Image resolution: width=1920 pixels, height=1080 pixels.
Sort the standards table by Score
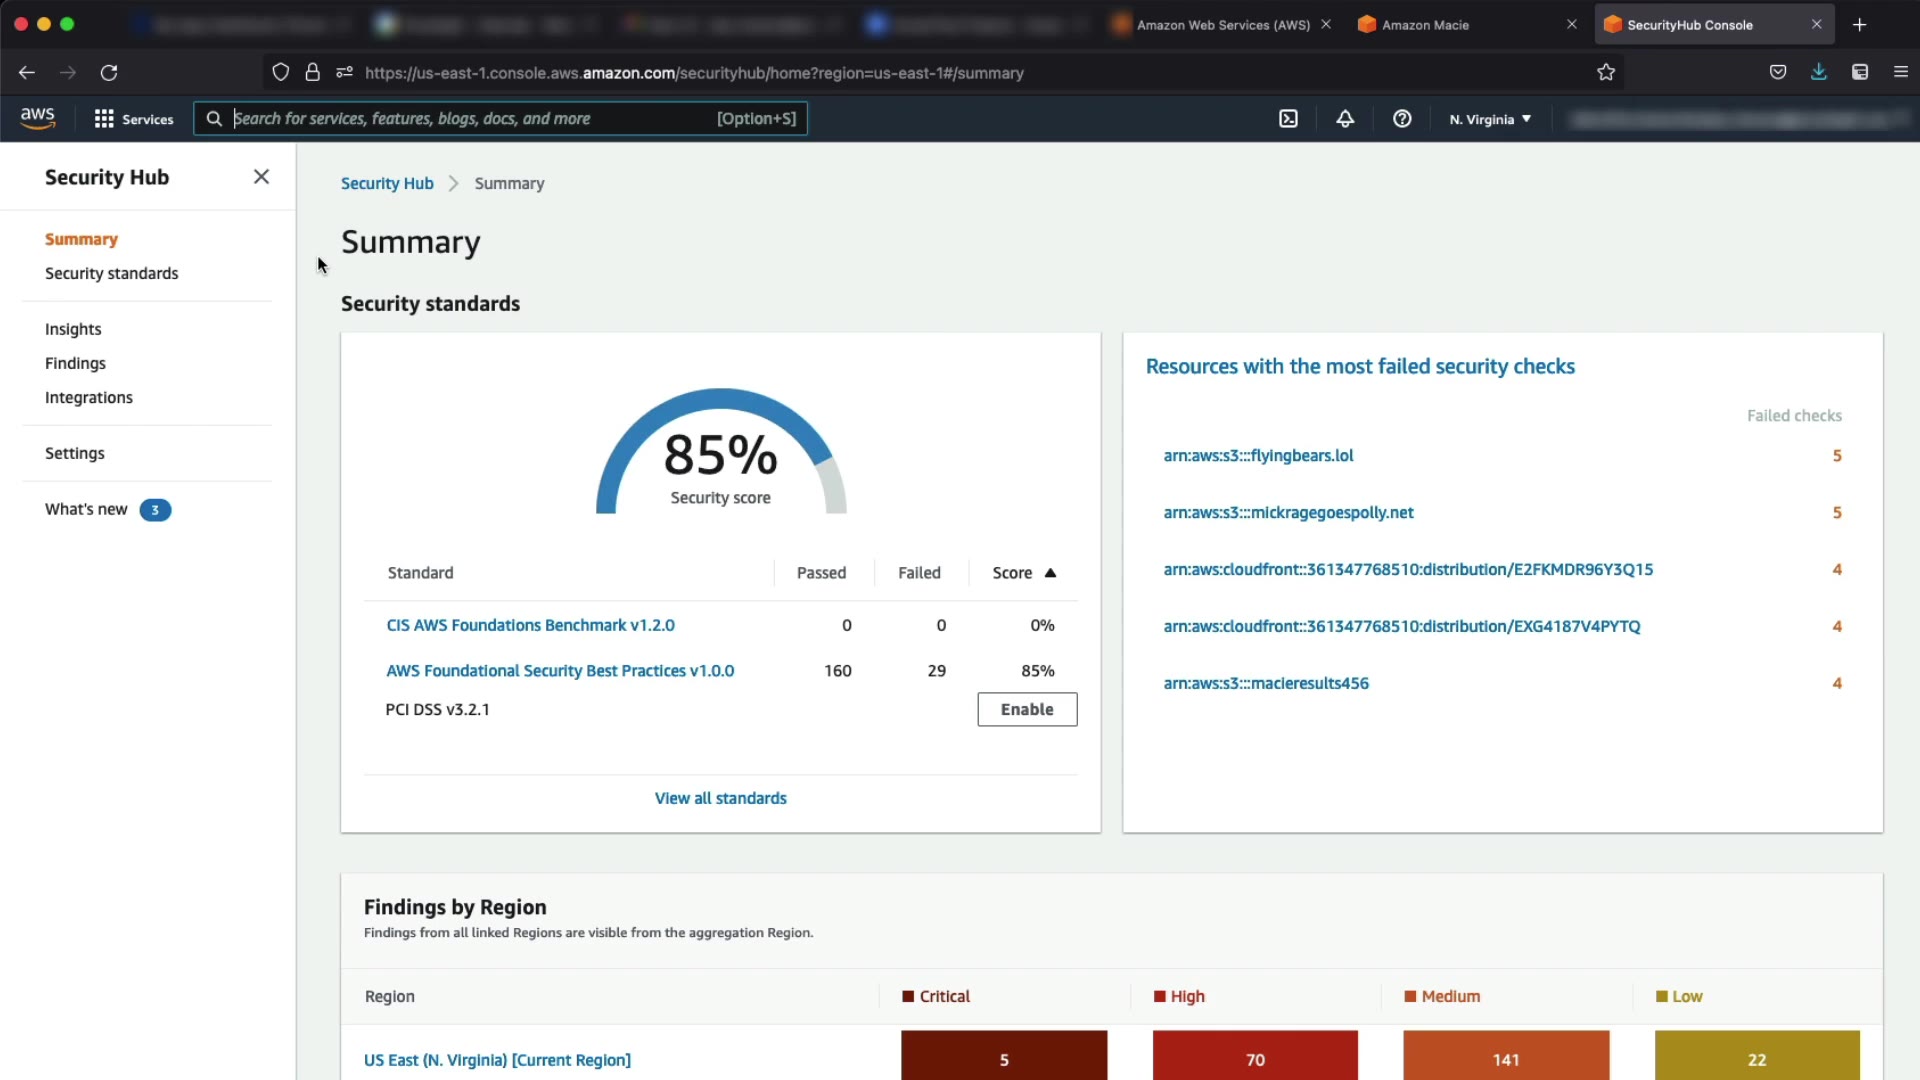(x=1023, y=573)
